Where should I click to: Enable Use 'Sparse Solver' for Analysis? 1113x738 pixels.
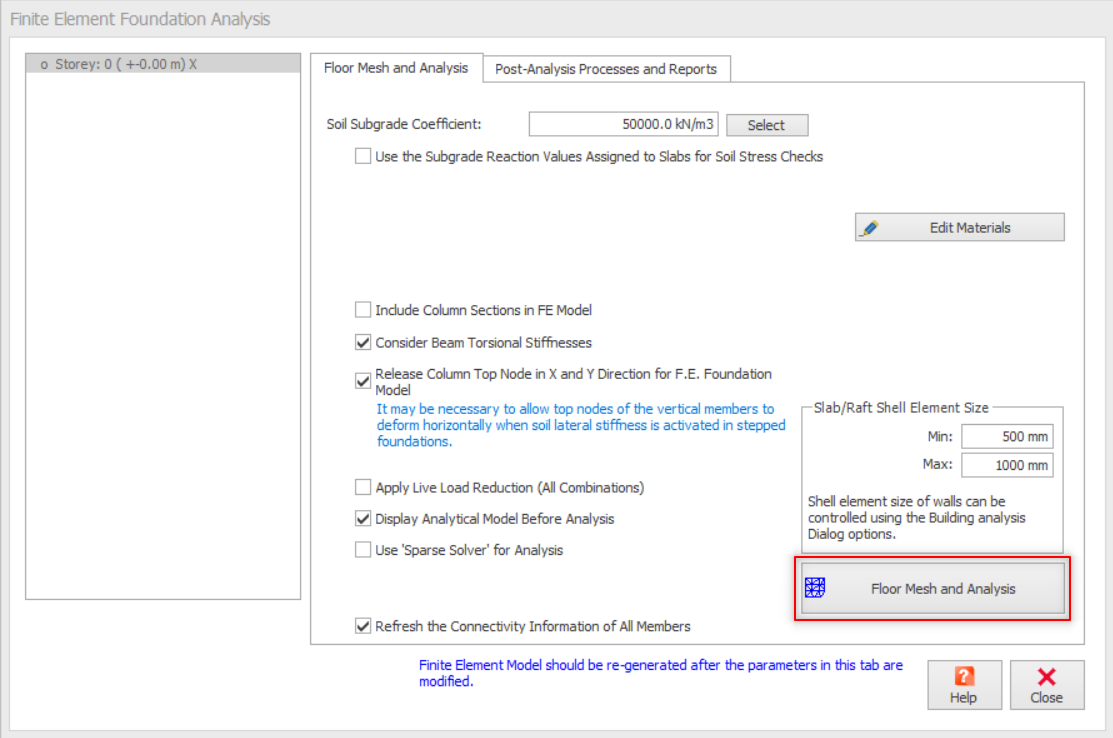(x=363, y=550)
